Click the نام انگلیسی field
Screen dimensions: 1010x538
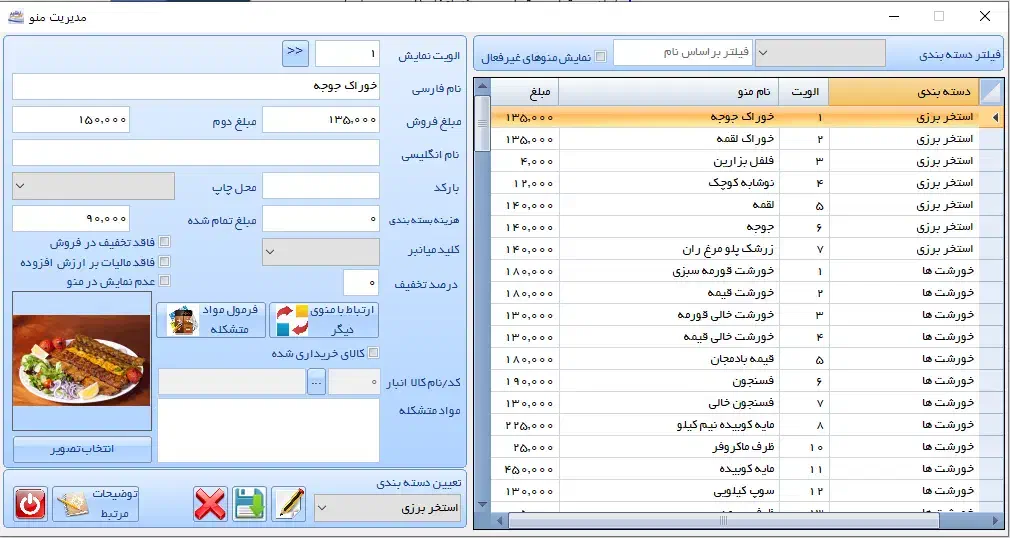tap(196, 153)
